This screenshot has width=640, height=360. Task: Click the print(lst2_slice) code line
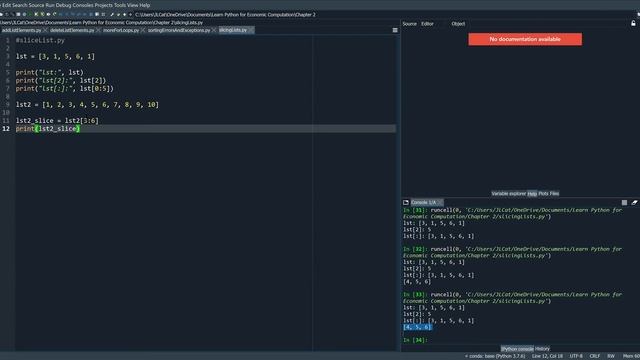(x=48, y=129)
